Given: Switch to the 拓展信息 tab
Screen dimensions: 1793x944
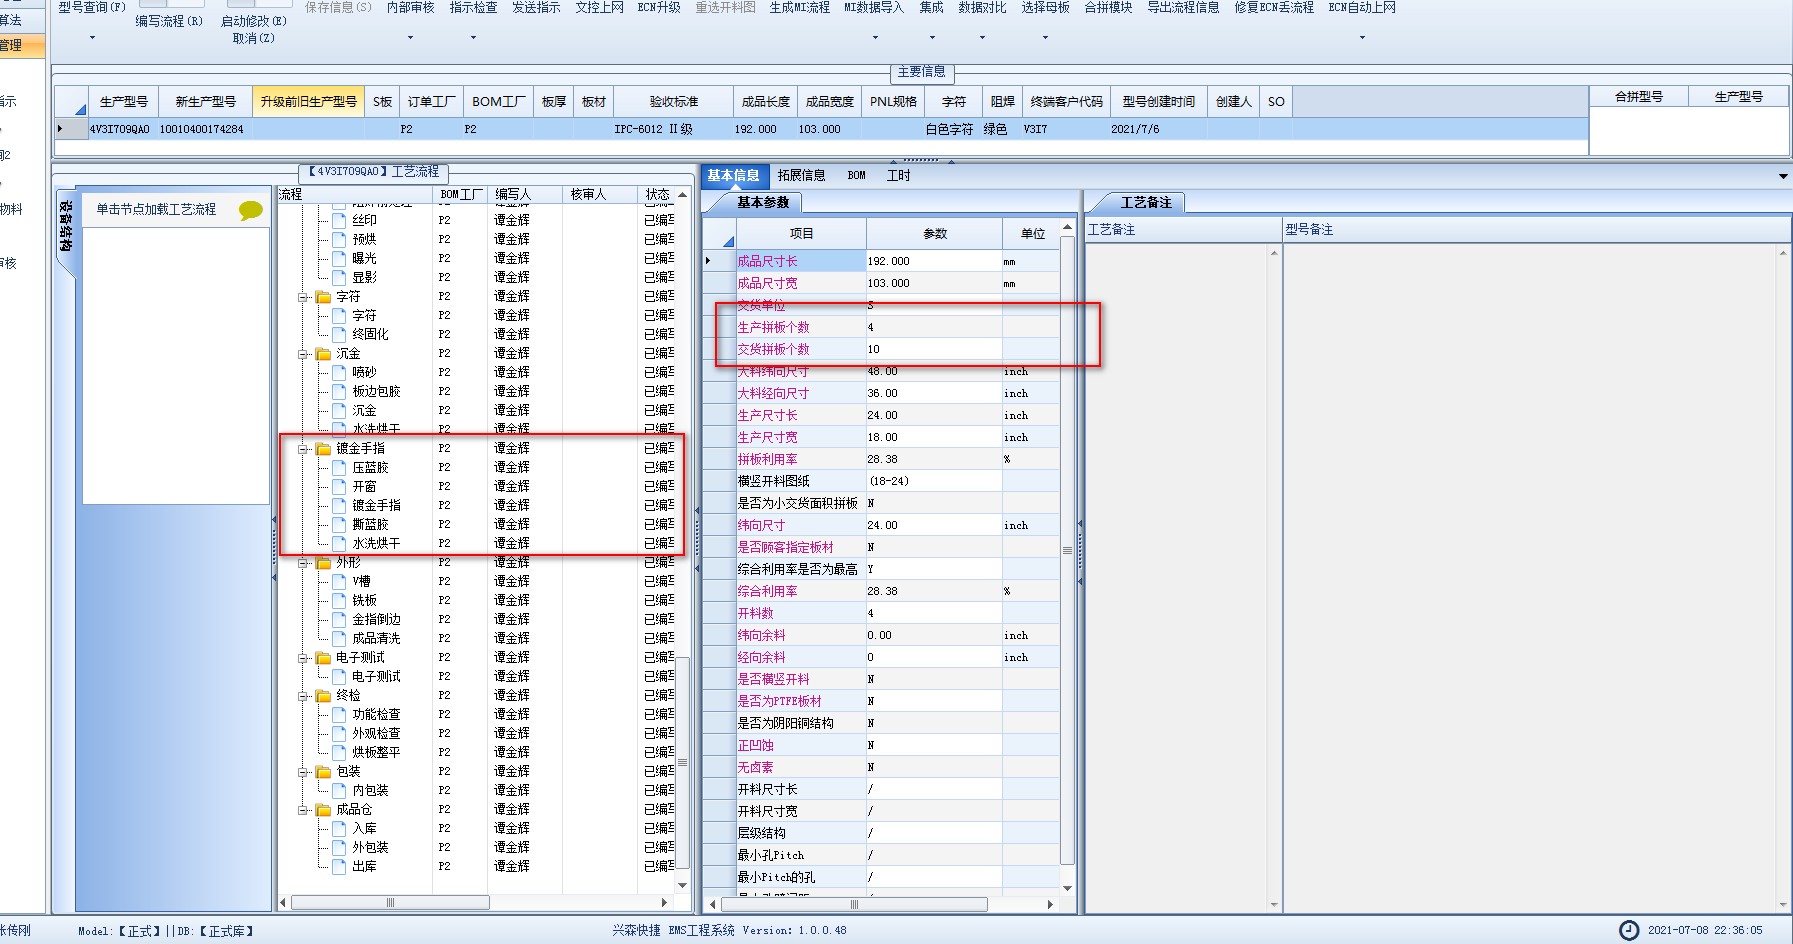Looking at the screenshot, I should 801,175.
